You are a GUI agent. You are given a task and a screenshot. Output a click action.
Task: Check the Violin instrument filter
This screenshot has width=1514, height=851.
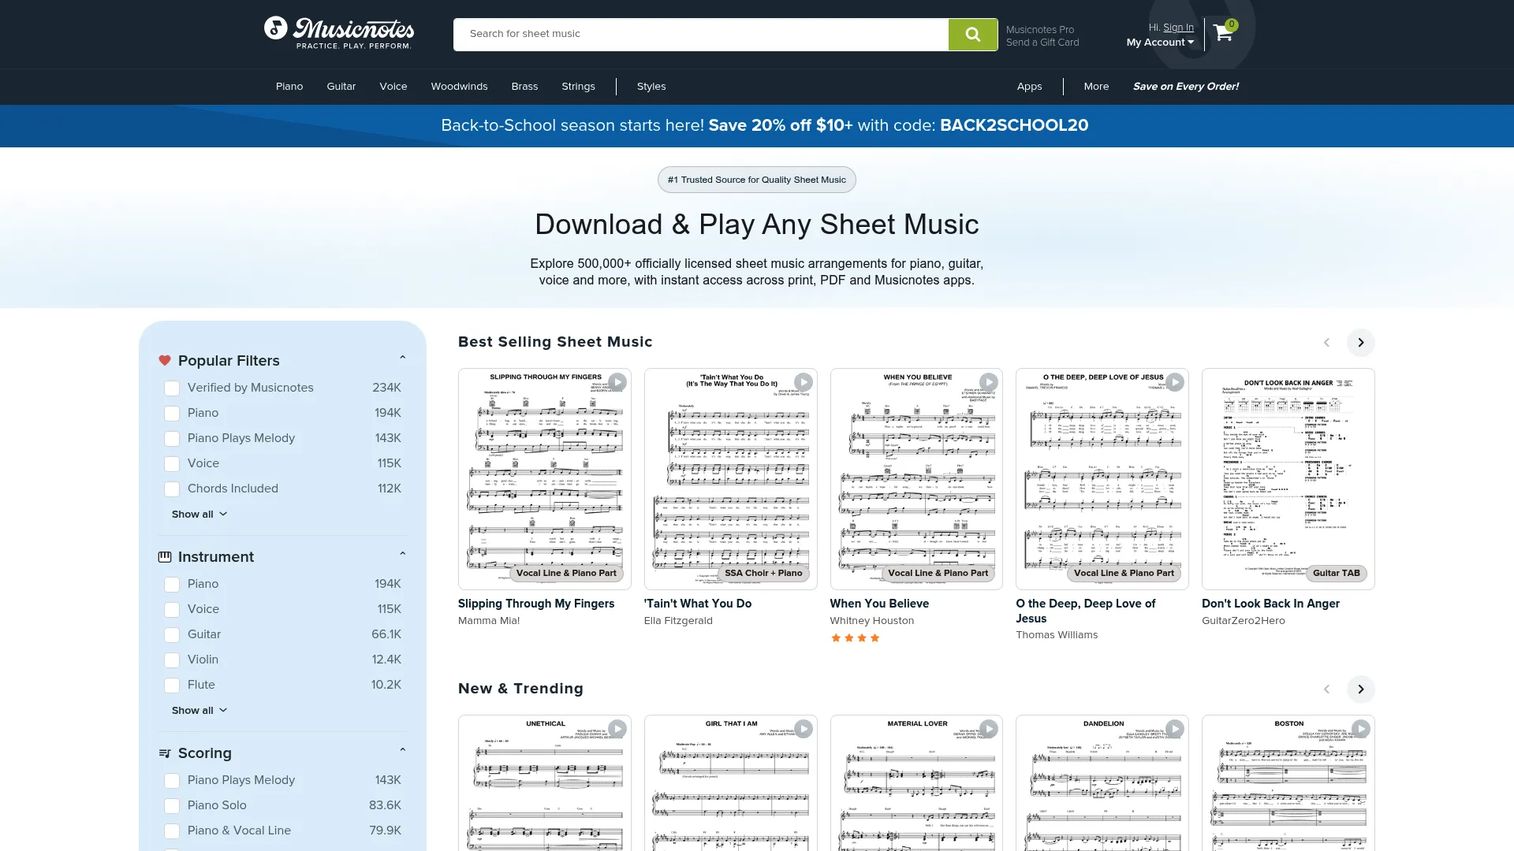[172, 660]
